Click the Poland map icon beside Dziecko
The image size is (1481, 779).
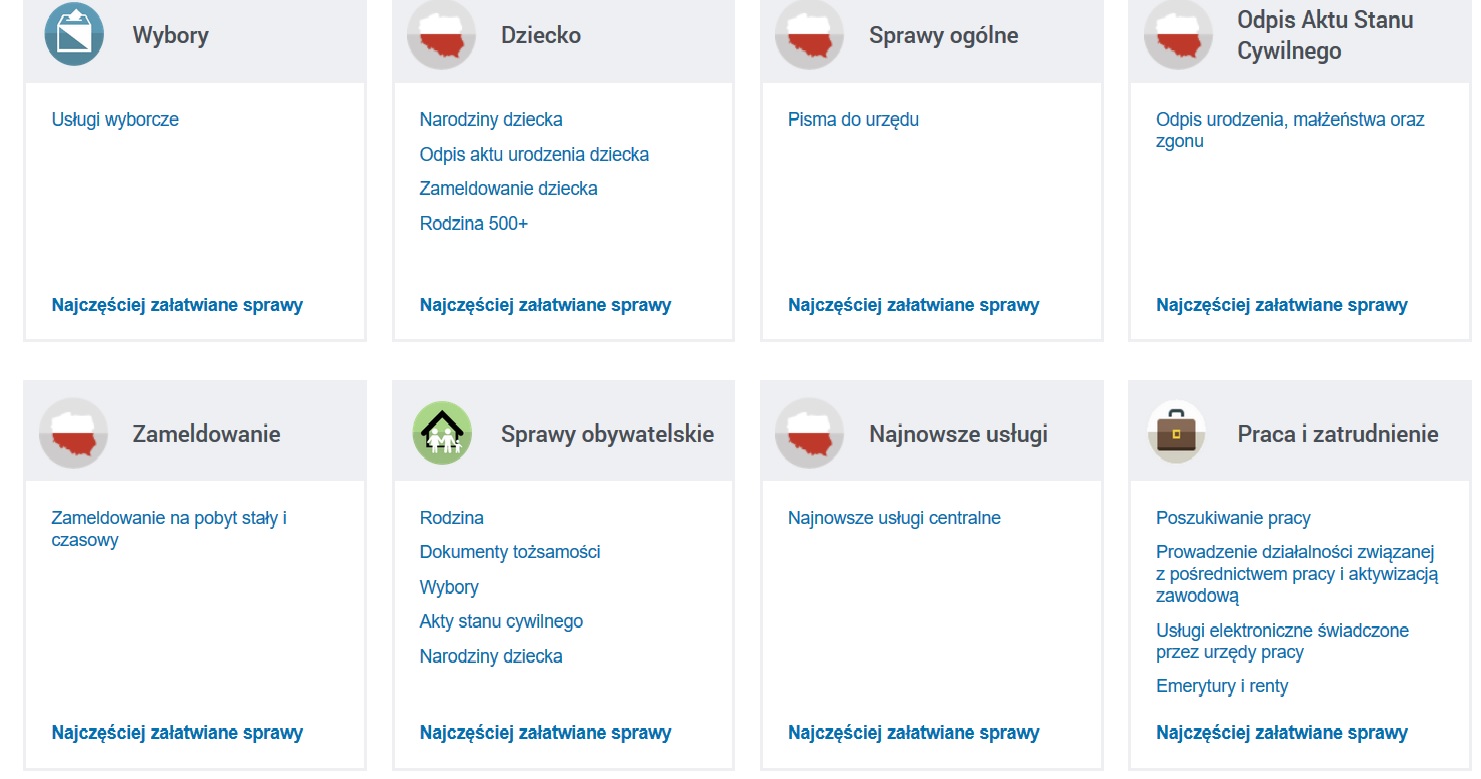coord(441,35)
